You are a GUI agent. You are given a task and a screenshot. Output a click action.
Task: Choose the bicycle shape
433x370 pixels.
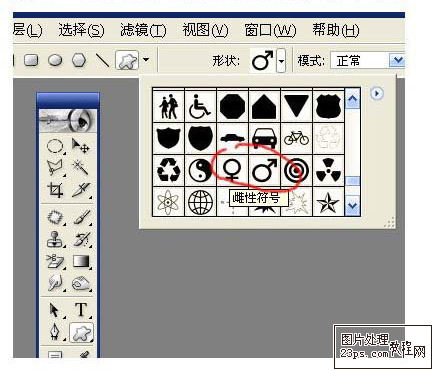[296, 138]
